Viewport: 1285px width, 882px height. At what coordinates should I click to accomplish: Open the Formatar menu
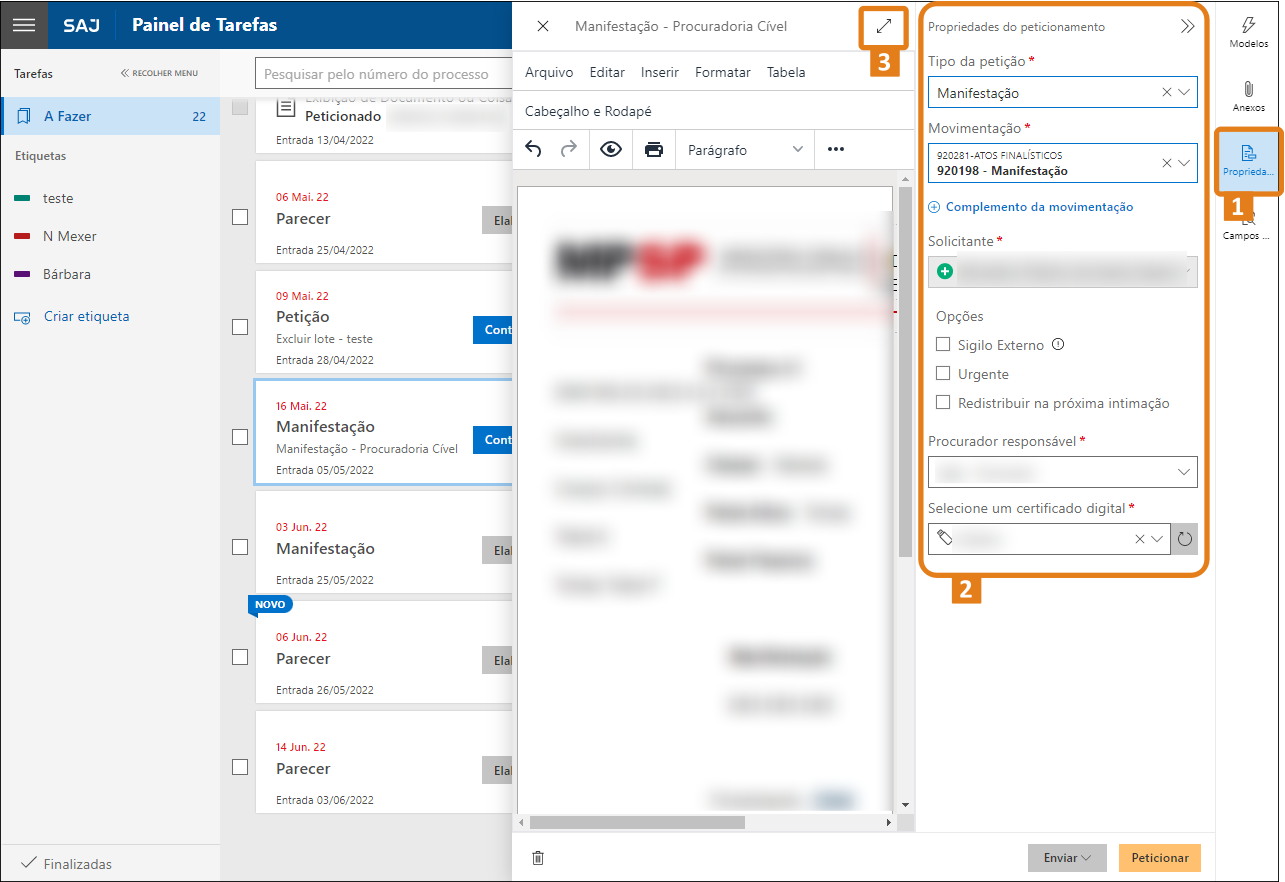(x=722, y=72)
